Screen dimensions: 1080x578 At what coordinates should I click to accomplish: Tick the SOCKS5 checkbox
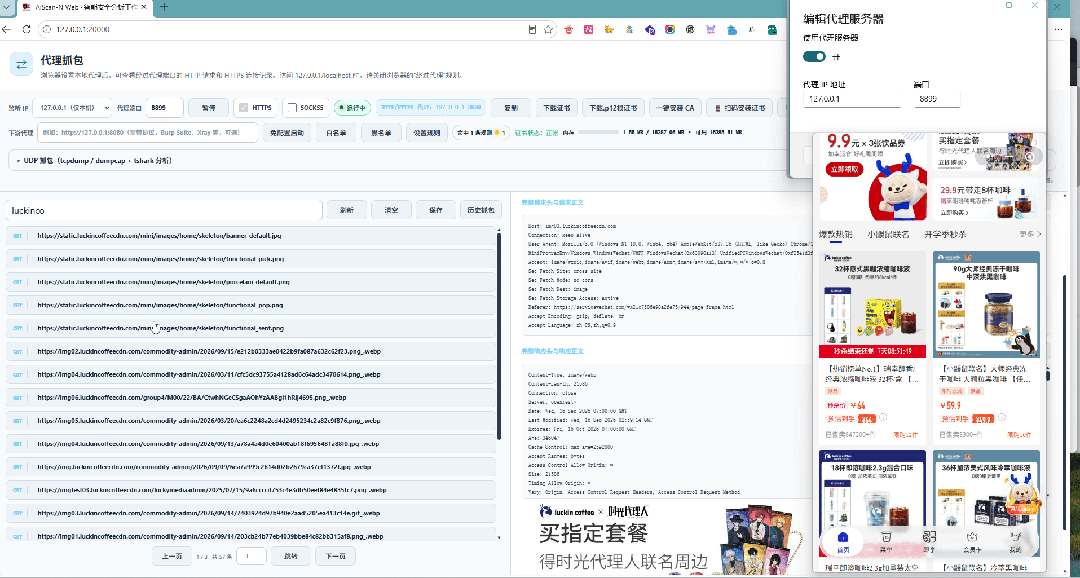(292, 107)
